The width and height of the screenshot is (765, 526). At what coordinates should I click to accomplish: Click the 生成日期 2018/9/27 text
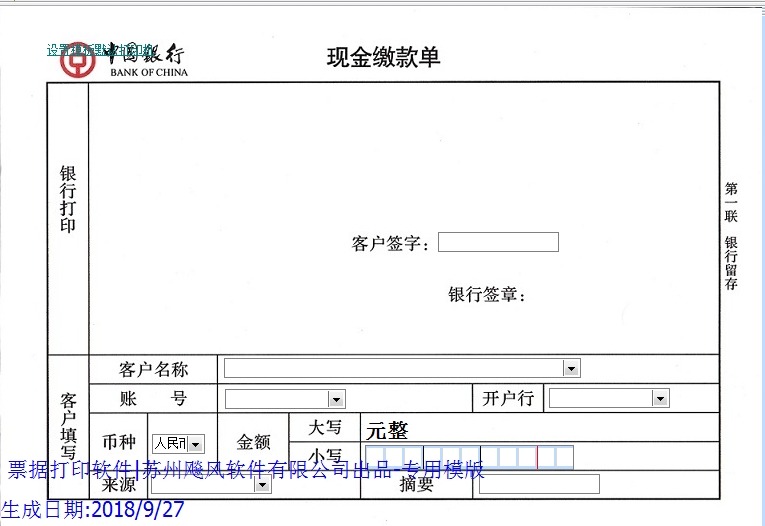pos(93,509)
